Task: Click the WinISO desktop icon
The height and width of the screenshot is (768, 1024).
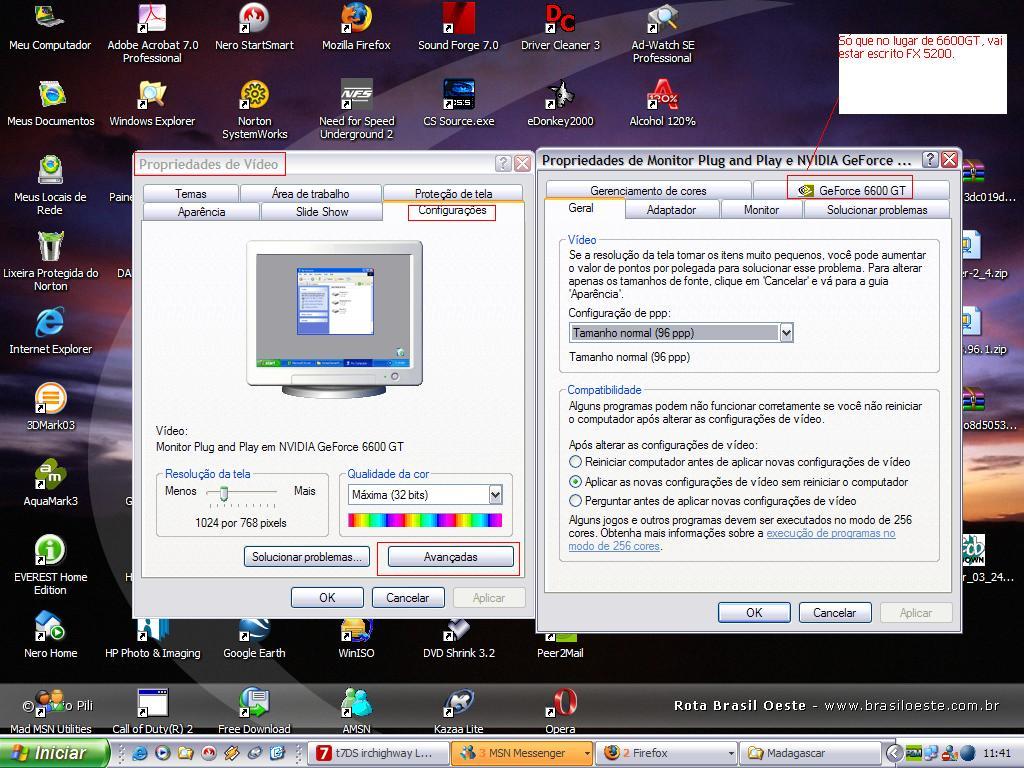Action: click(356, 640)
